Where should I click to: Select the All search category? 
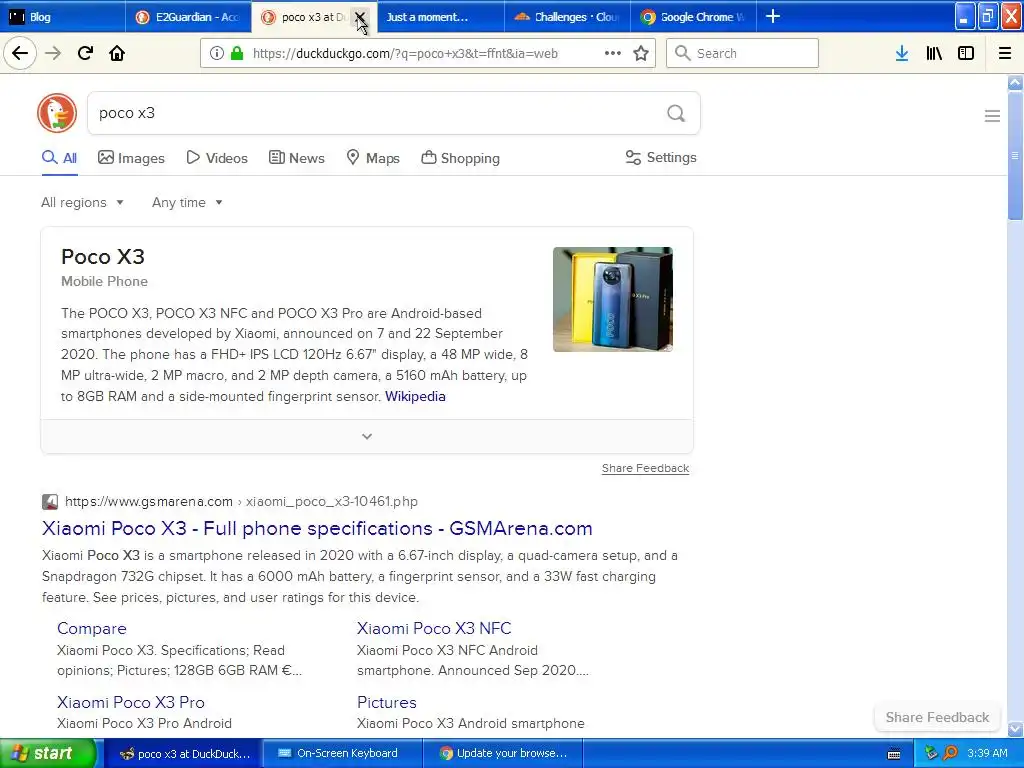(x=59, y=158)
